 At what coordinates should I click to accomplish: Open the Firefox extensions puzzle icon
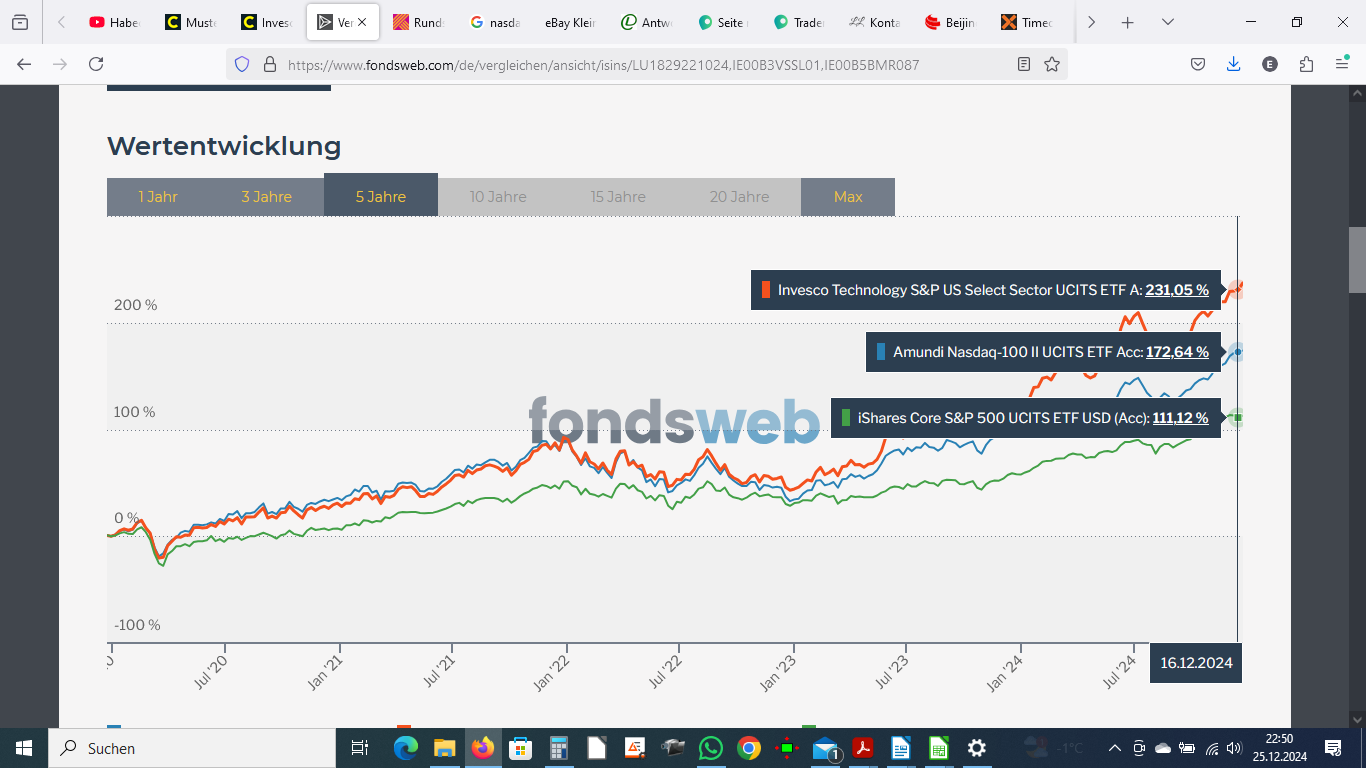pyautogui.click(x=1306, y=64)
